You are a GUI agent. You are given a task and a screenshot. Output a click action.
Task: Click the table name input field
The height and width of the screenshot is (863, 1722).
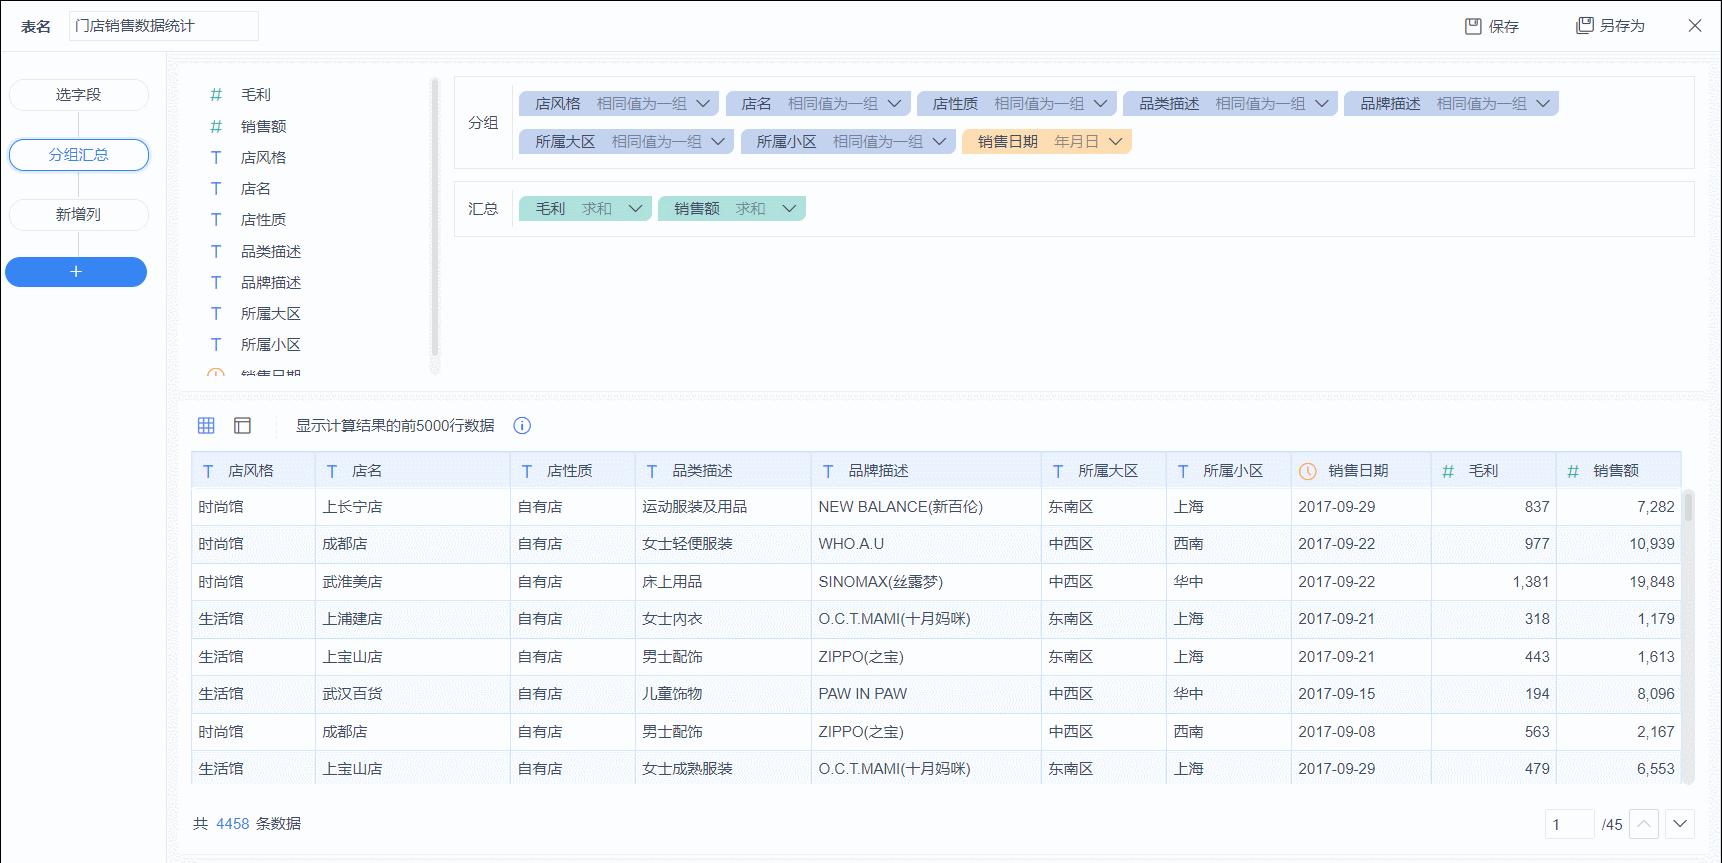pos(164,26)
